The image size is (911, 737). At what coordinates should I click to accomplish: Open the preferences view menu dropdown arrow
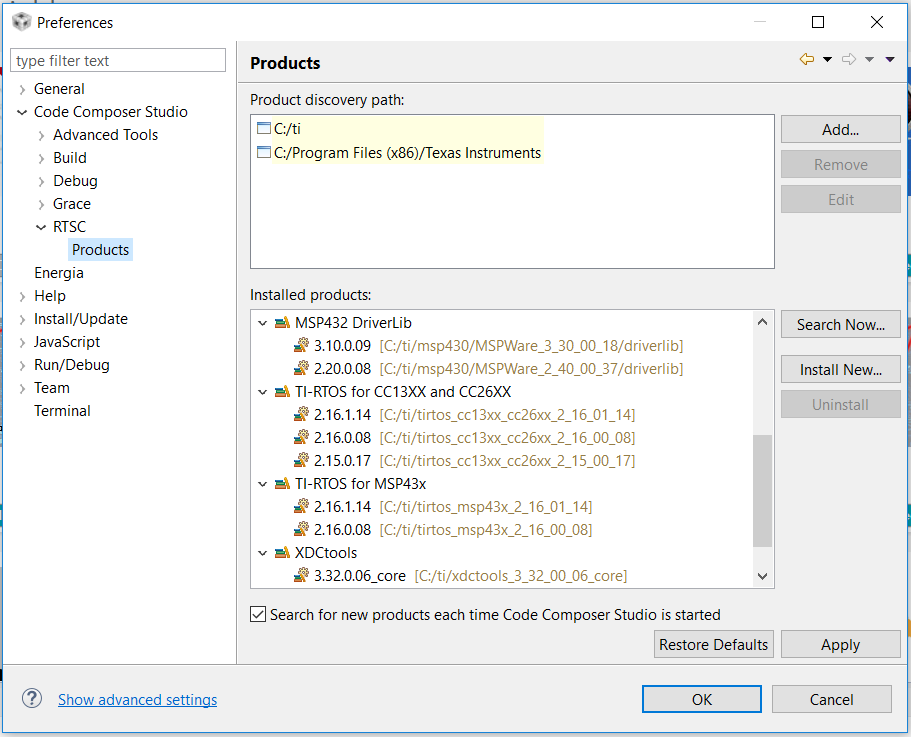[890, 59]
